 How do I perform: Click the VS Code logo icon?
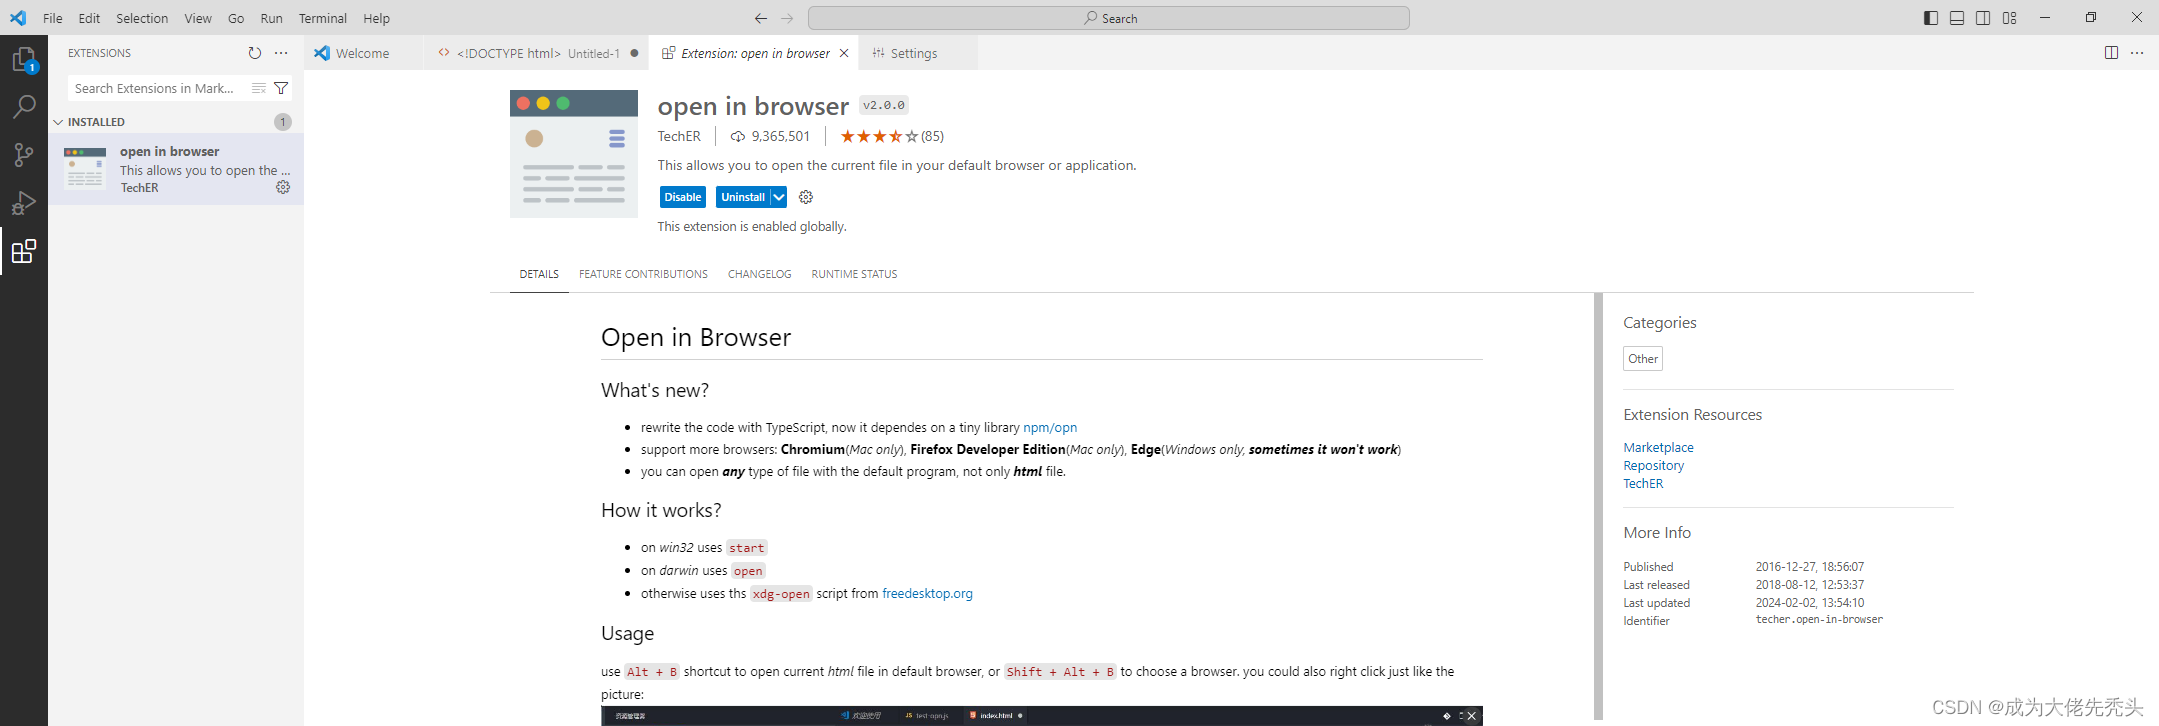tap(18, 18)
